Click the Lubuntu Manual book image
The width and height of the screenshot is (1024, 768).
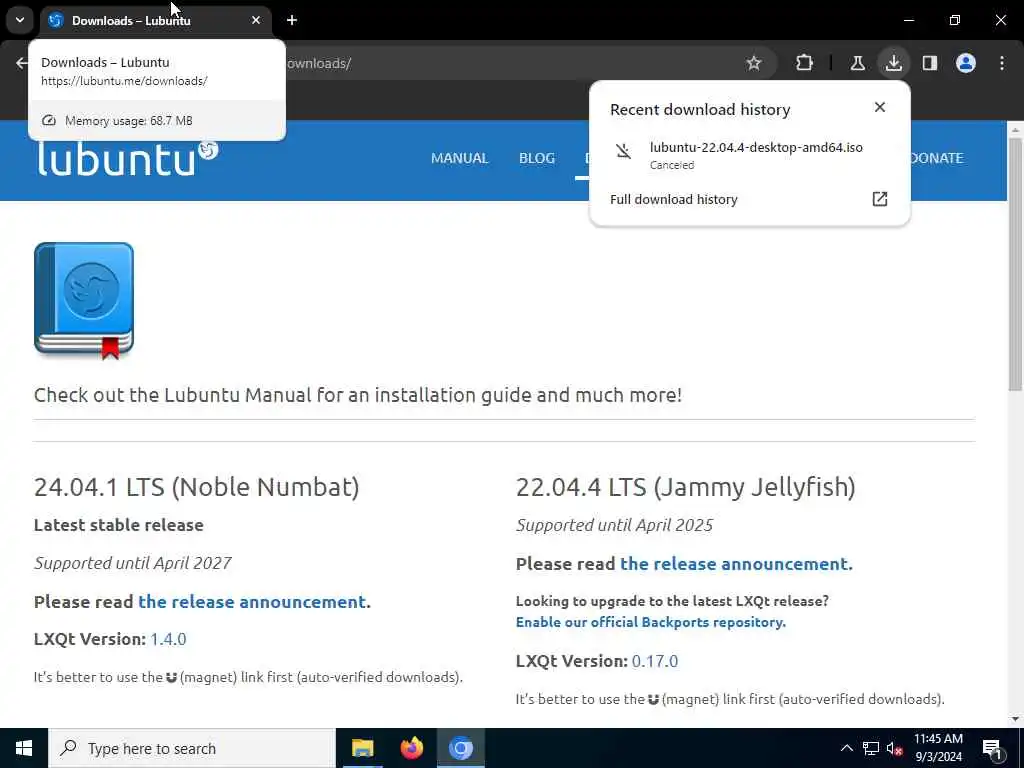(x=84, y=300)
